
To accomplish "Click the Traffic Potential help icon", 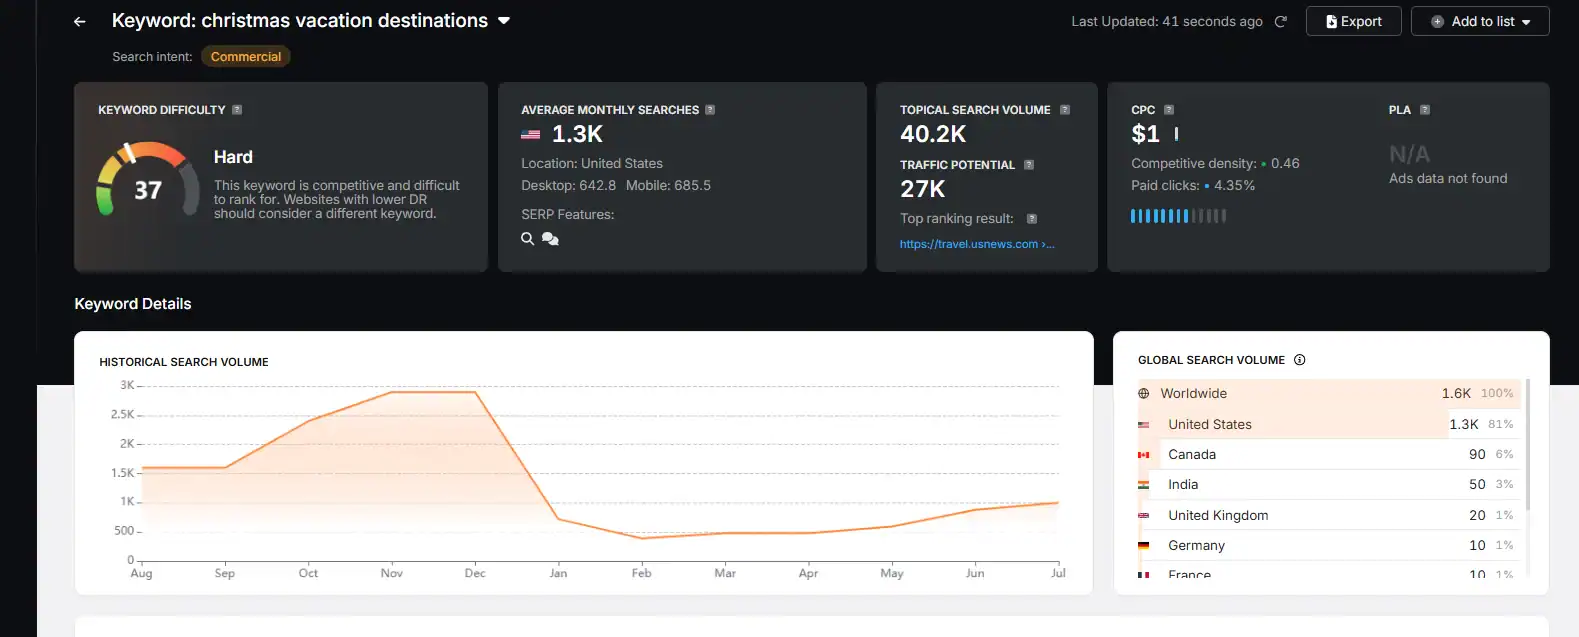I will click(x=1029, y=165).
